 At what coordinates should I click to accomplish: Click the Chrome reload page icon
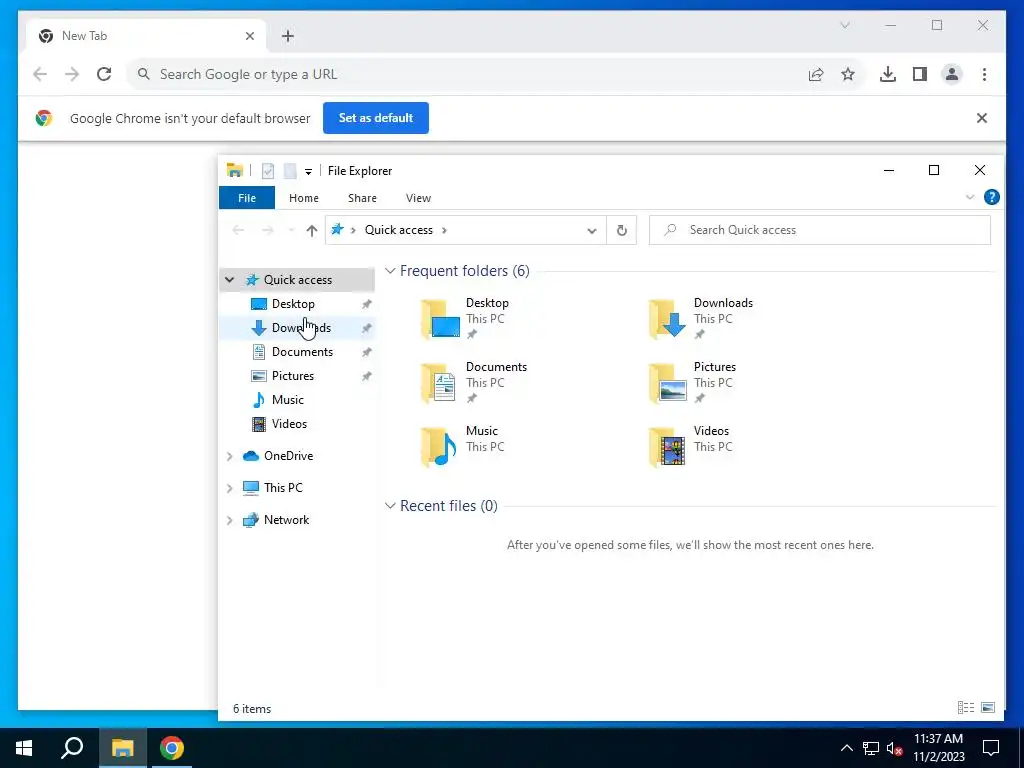[x=104, y=74]
